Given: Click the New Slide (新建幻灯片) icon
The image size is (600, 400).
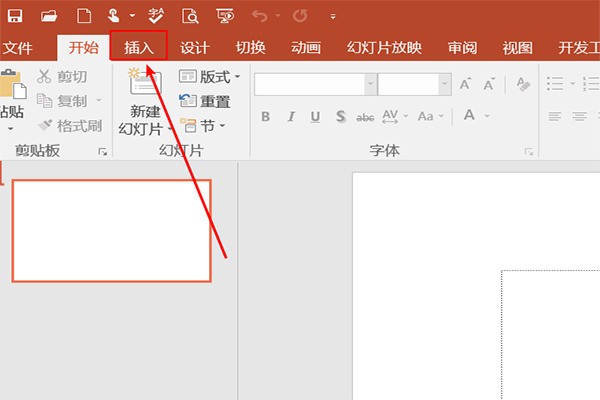Looking at the screenshot, I should (x=145, y=88).
